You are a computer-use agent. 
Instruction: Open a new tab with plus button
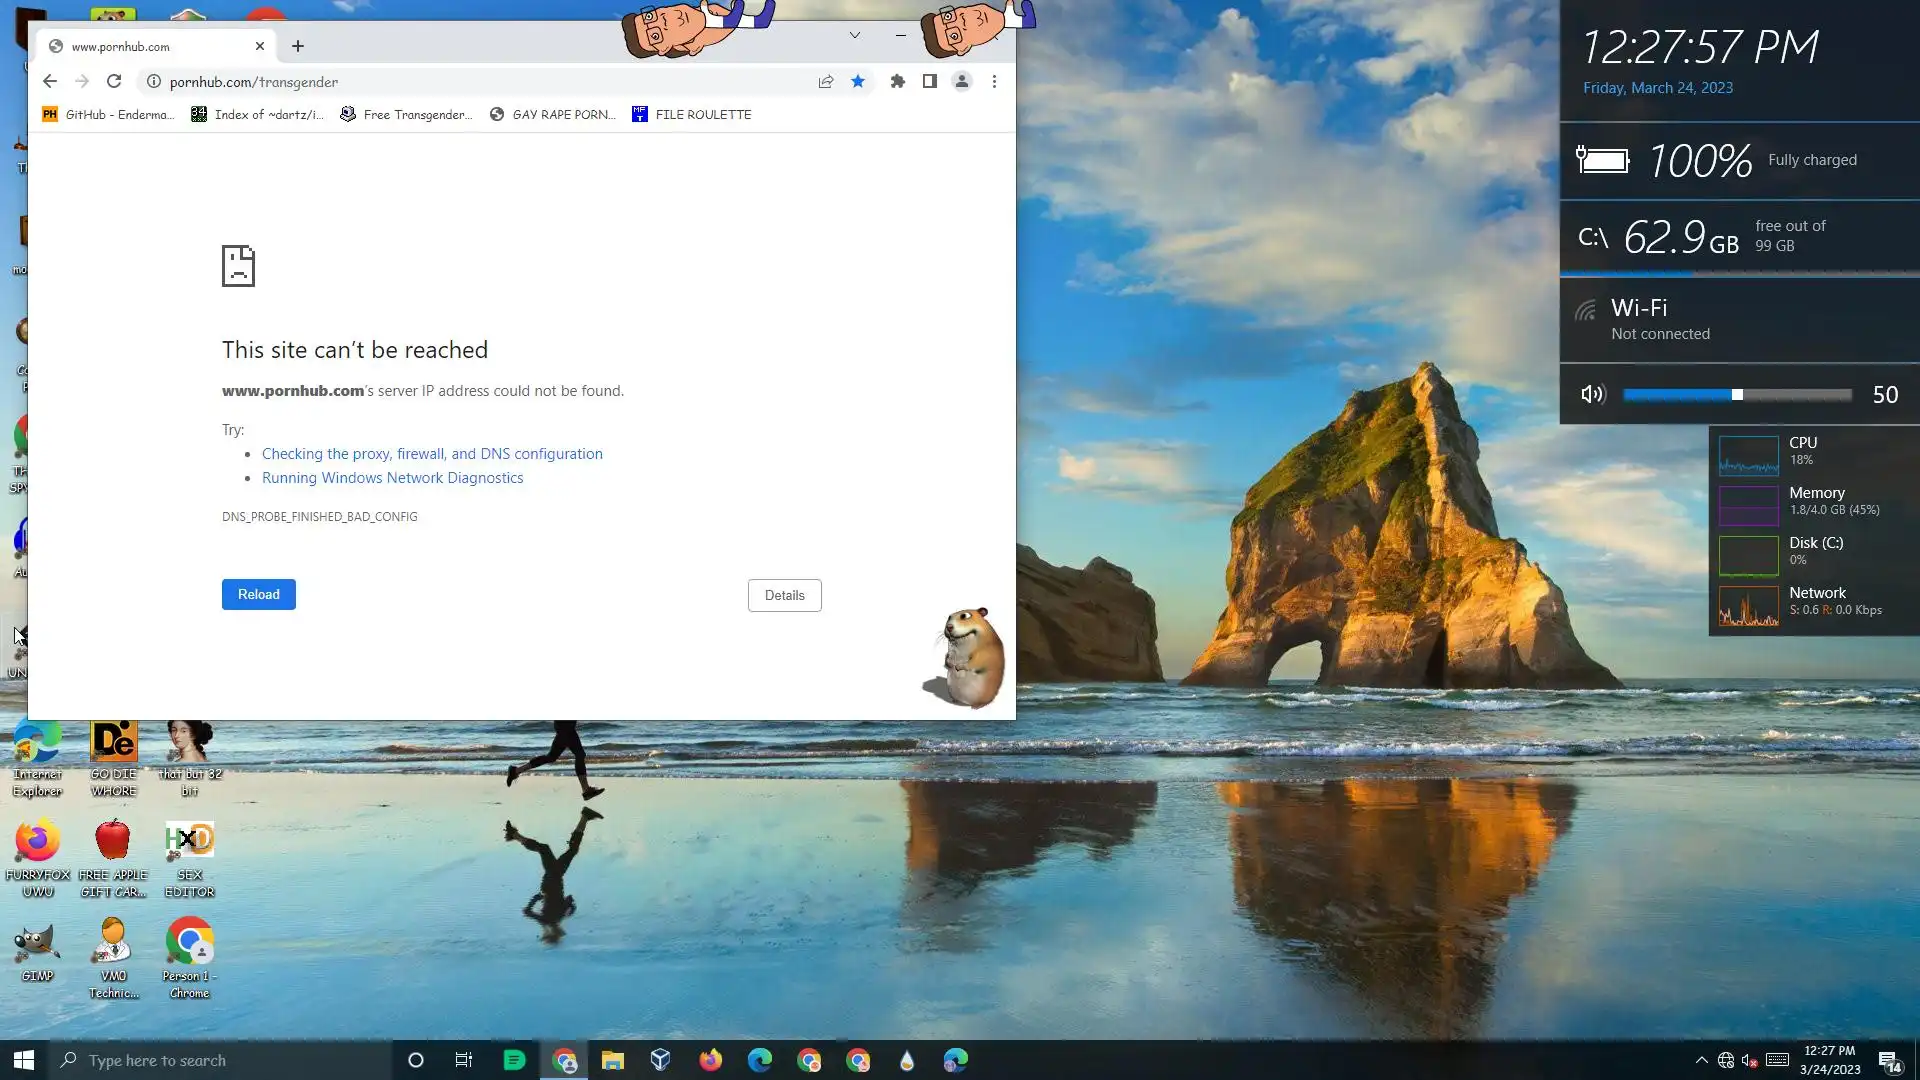pos(298,46)
